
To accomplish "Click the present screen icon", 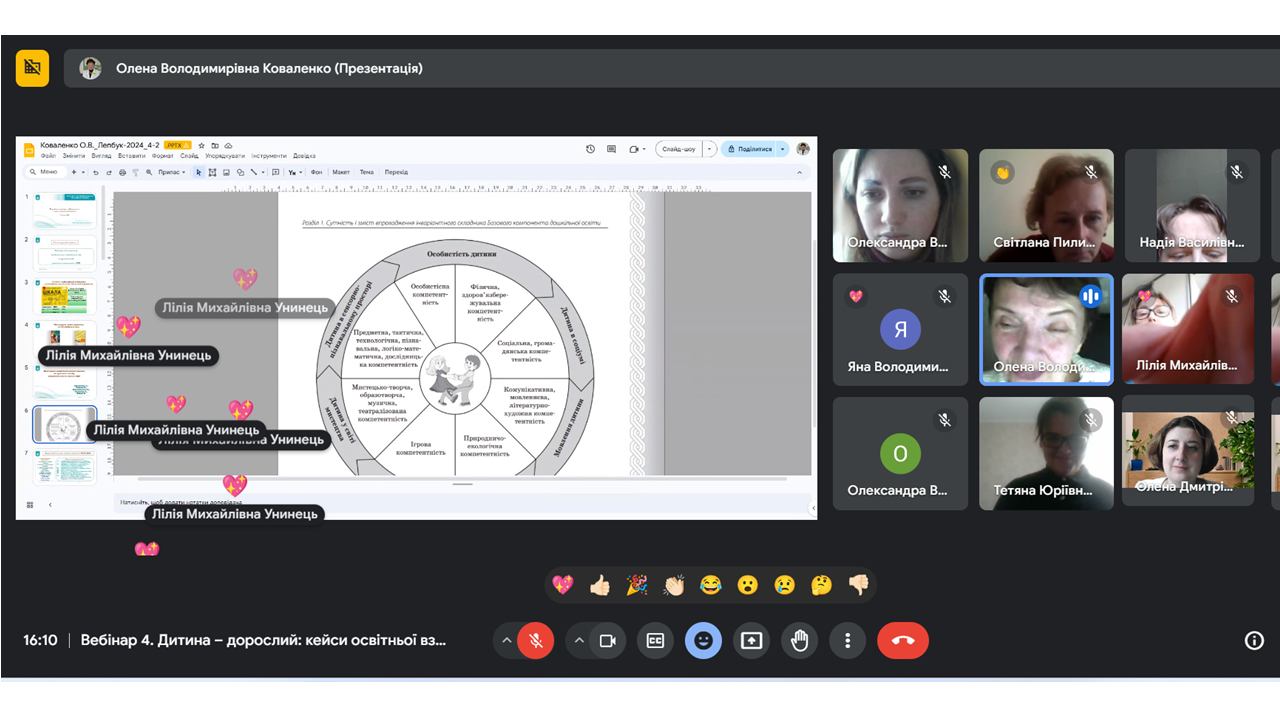I will (751, 641).
